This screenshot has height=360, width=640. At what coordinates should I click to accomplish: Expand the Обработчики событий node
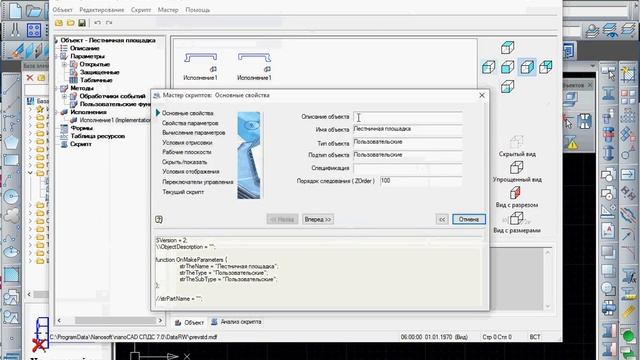tap(64, 96)
